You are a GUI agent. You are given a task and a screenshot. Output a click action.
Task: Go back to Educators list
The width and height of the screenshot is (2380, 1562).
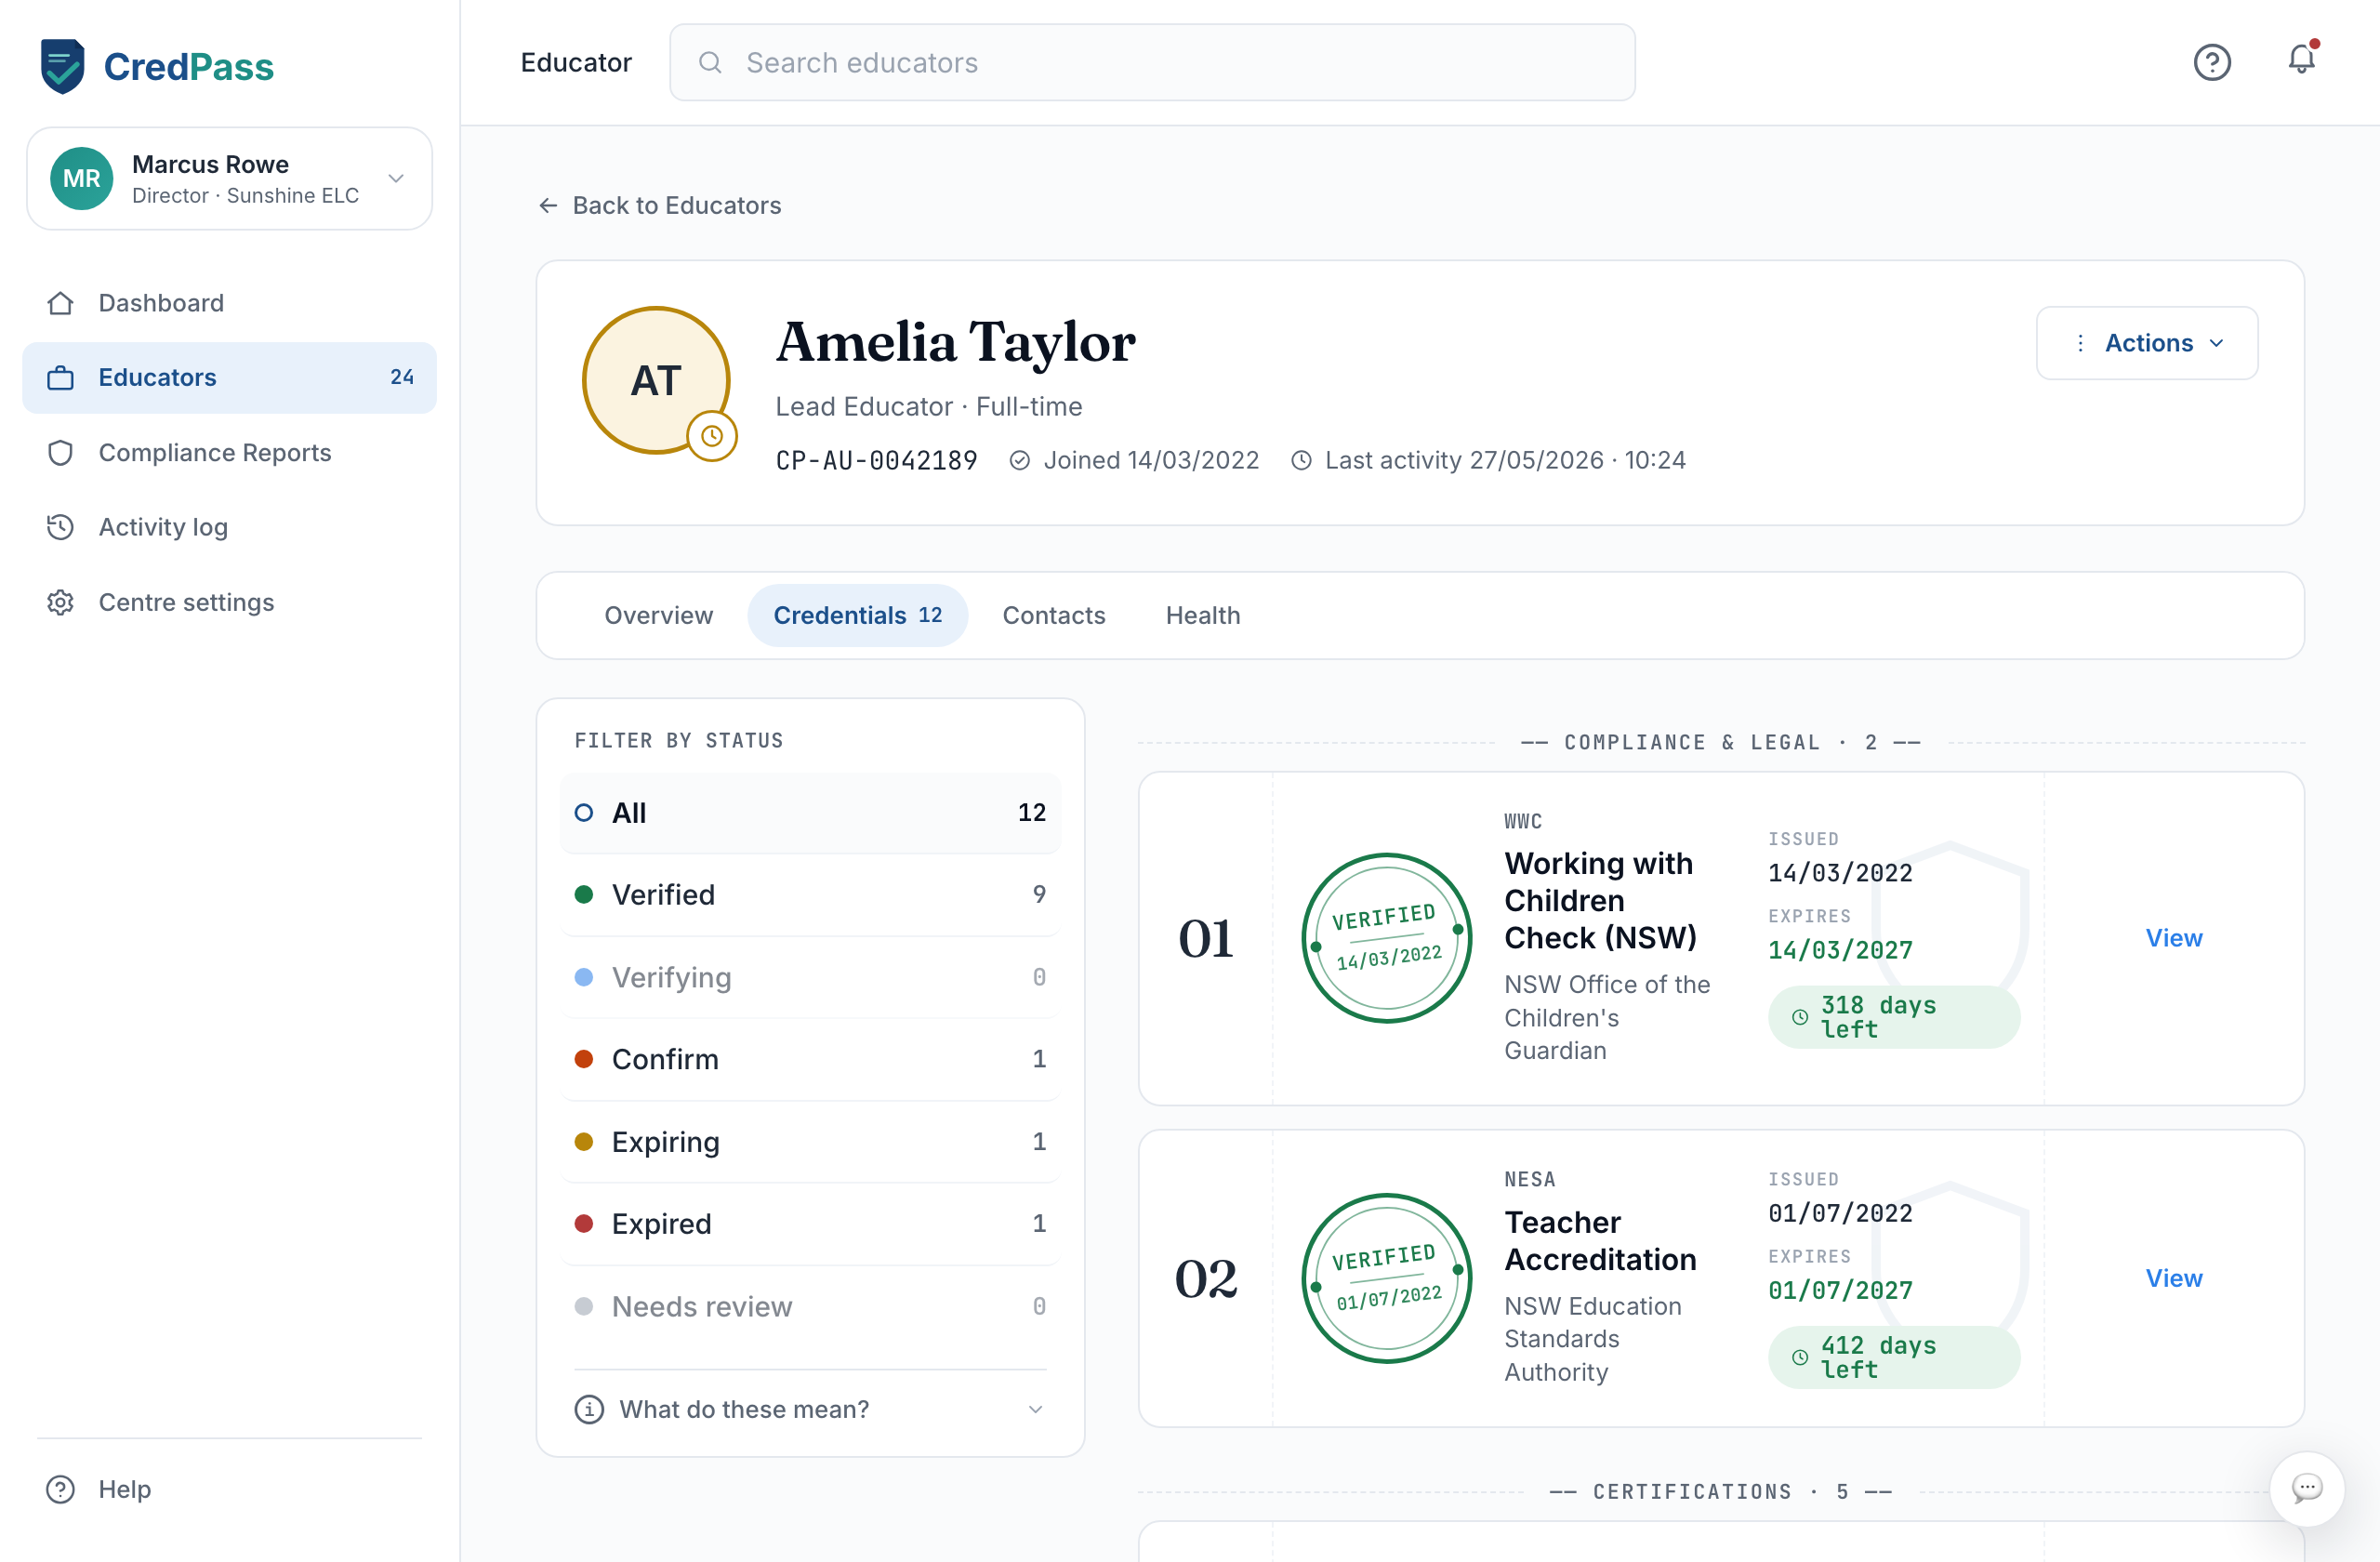pyautogui.click(x=660, y=205)
